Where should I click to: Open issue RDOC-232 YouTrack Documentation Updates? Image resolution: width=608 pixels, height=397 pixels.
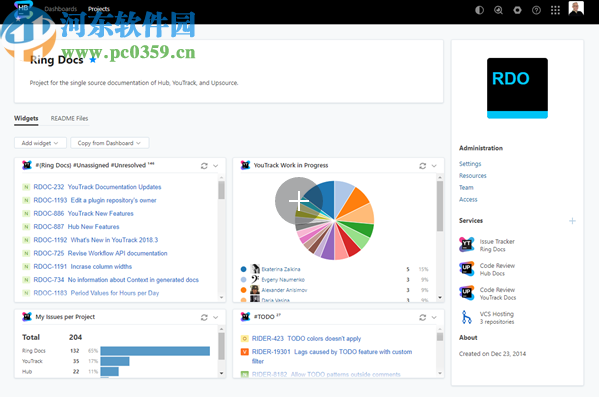tap(97, 187)
